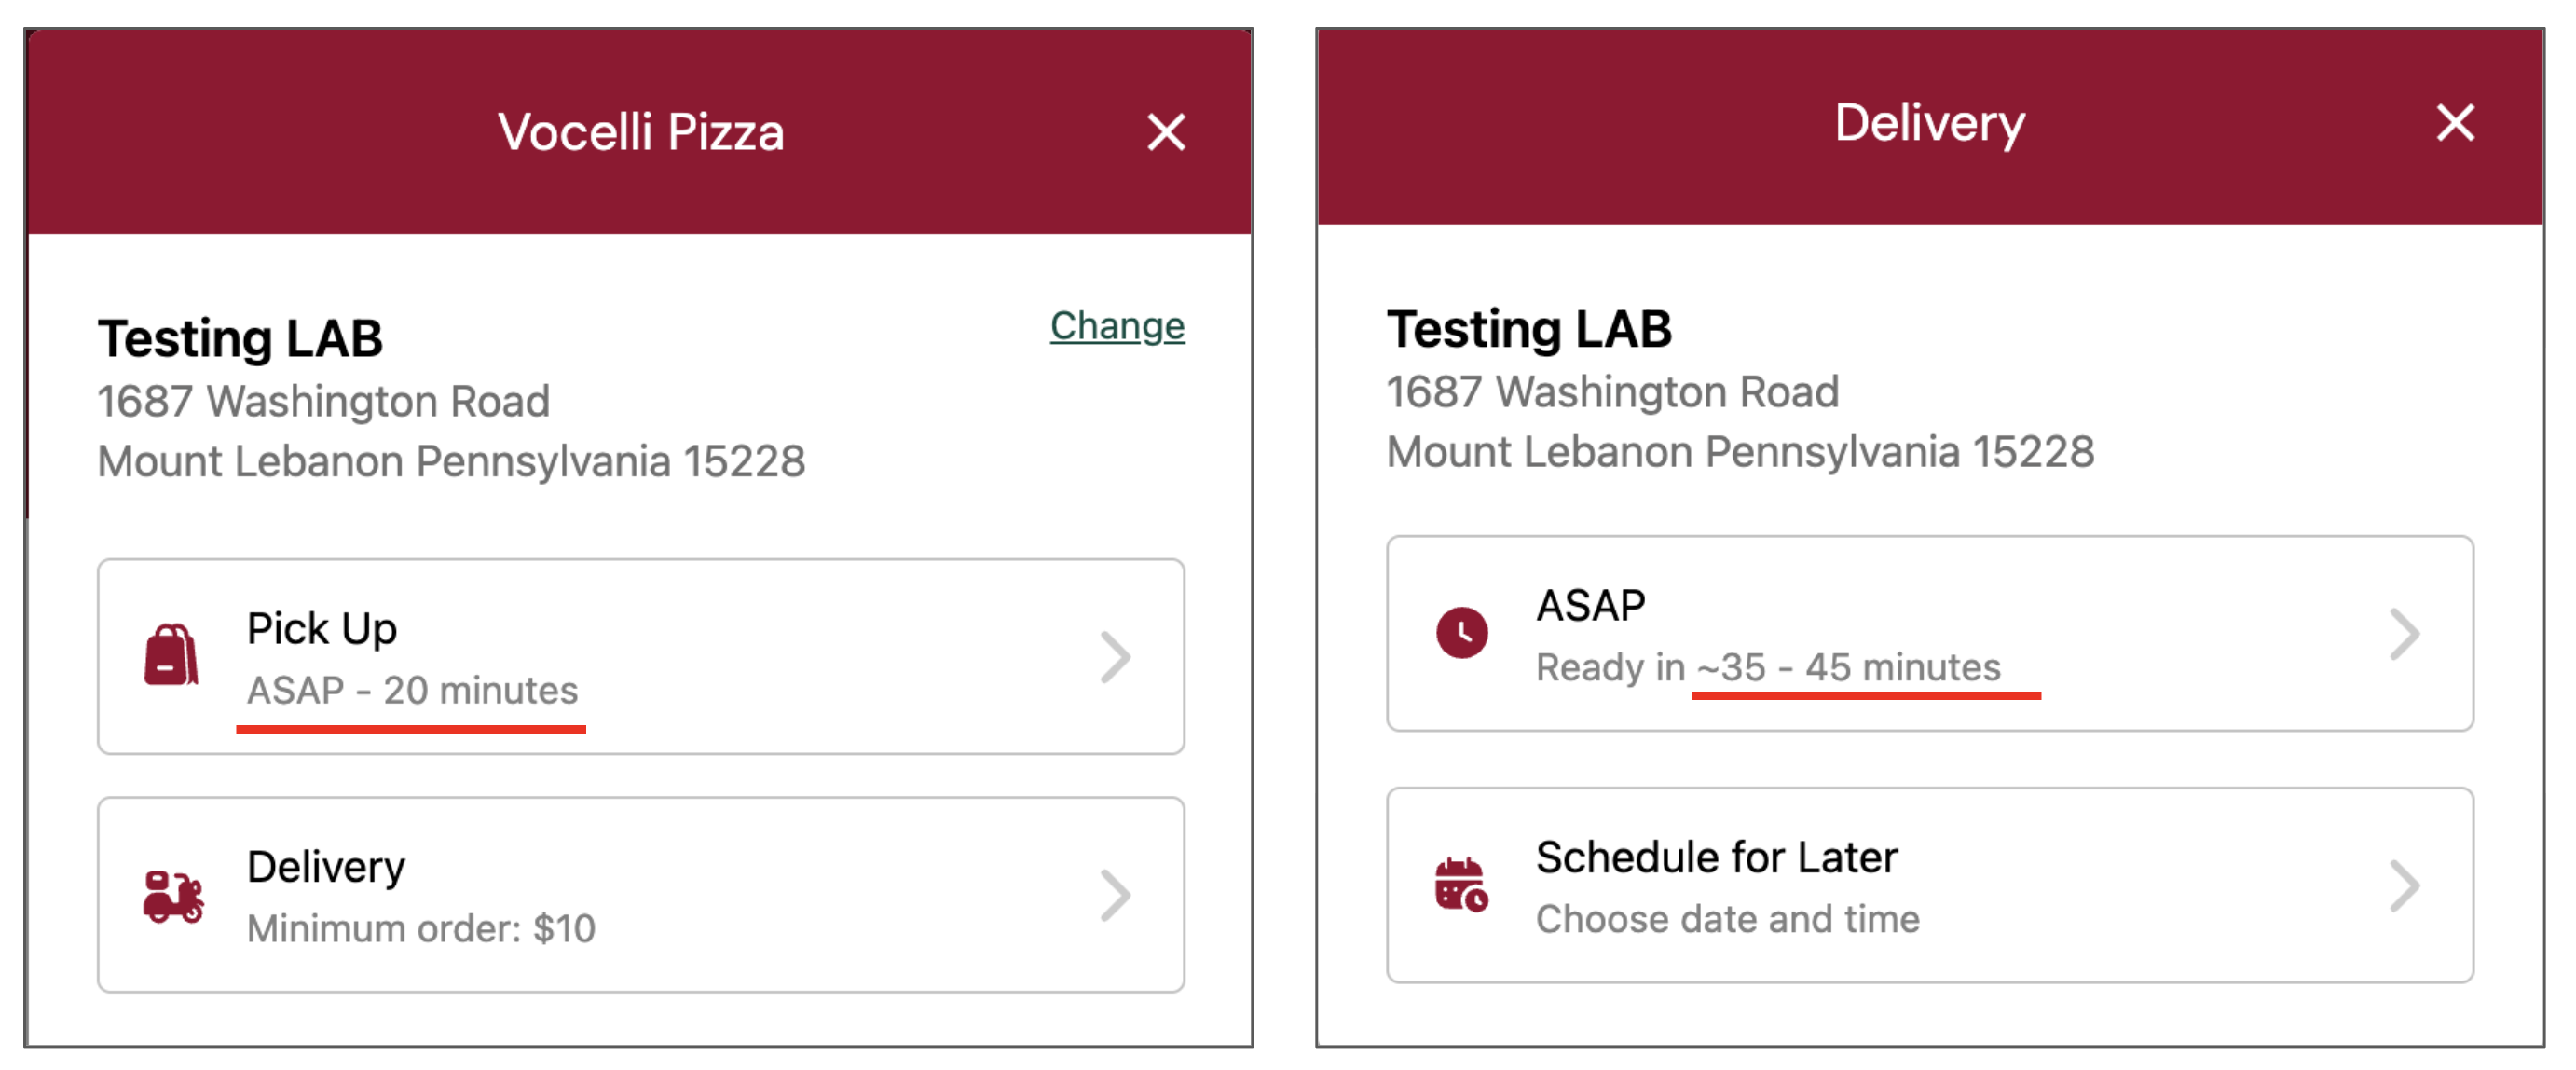Expand the ASAP option chevron

2404,634
